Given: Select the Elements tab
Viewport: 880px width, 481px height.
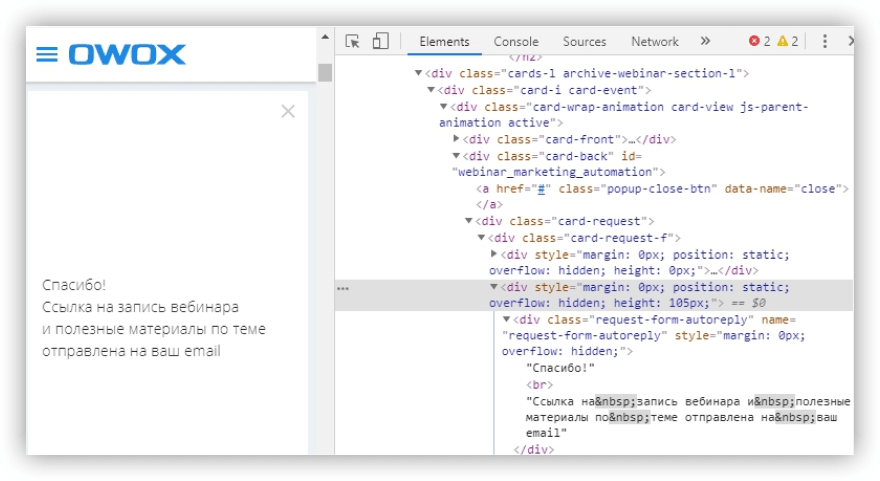Looking at the screenshot, I should tap(444, 42).
